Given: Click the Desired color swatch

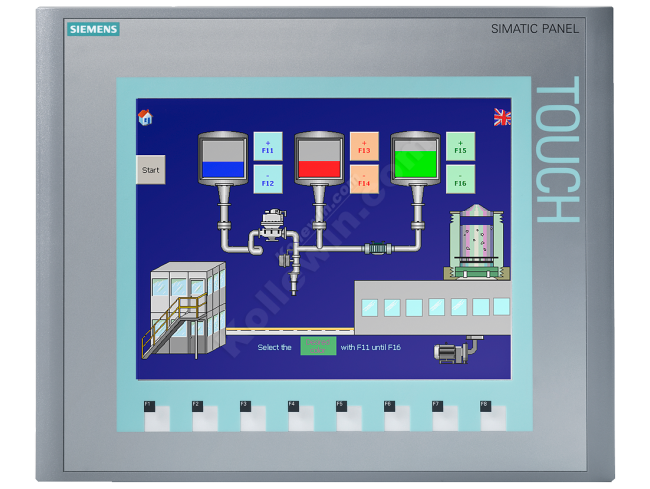Looking at the screenshot, I should click(x=318, y=346).
